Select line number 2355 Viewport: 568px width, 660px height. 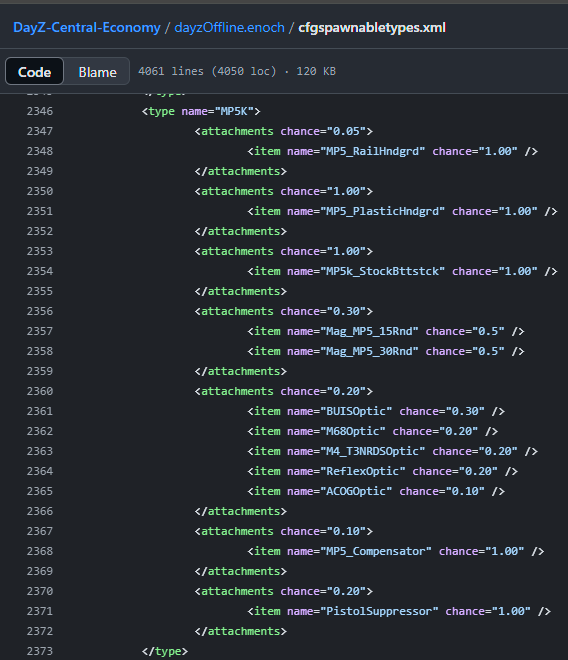(40, 291)
